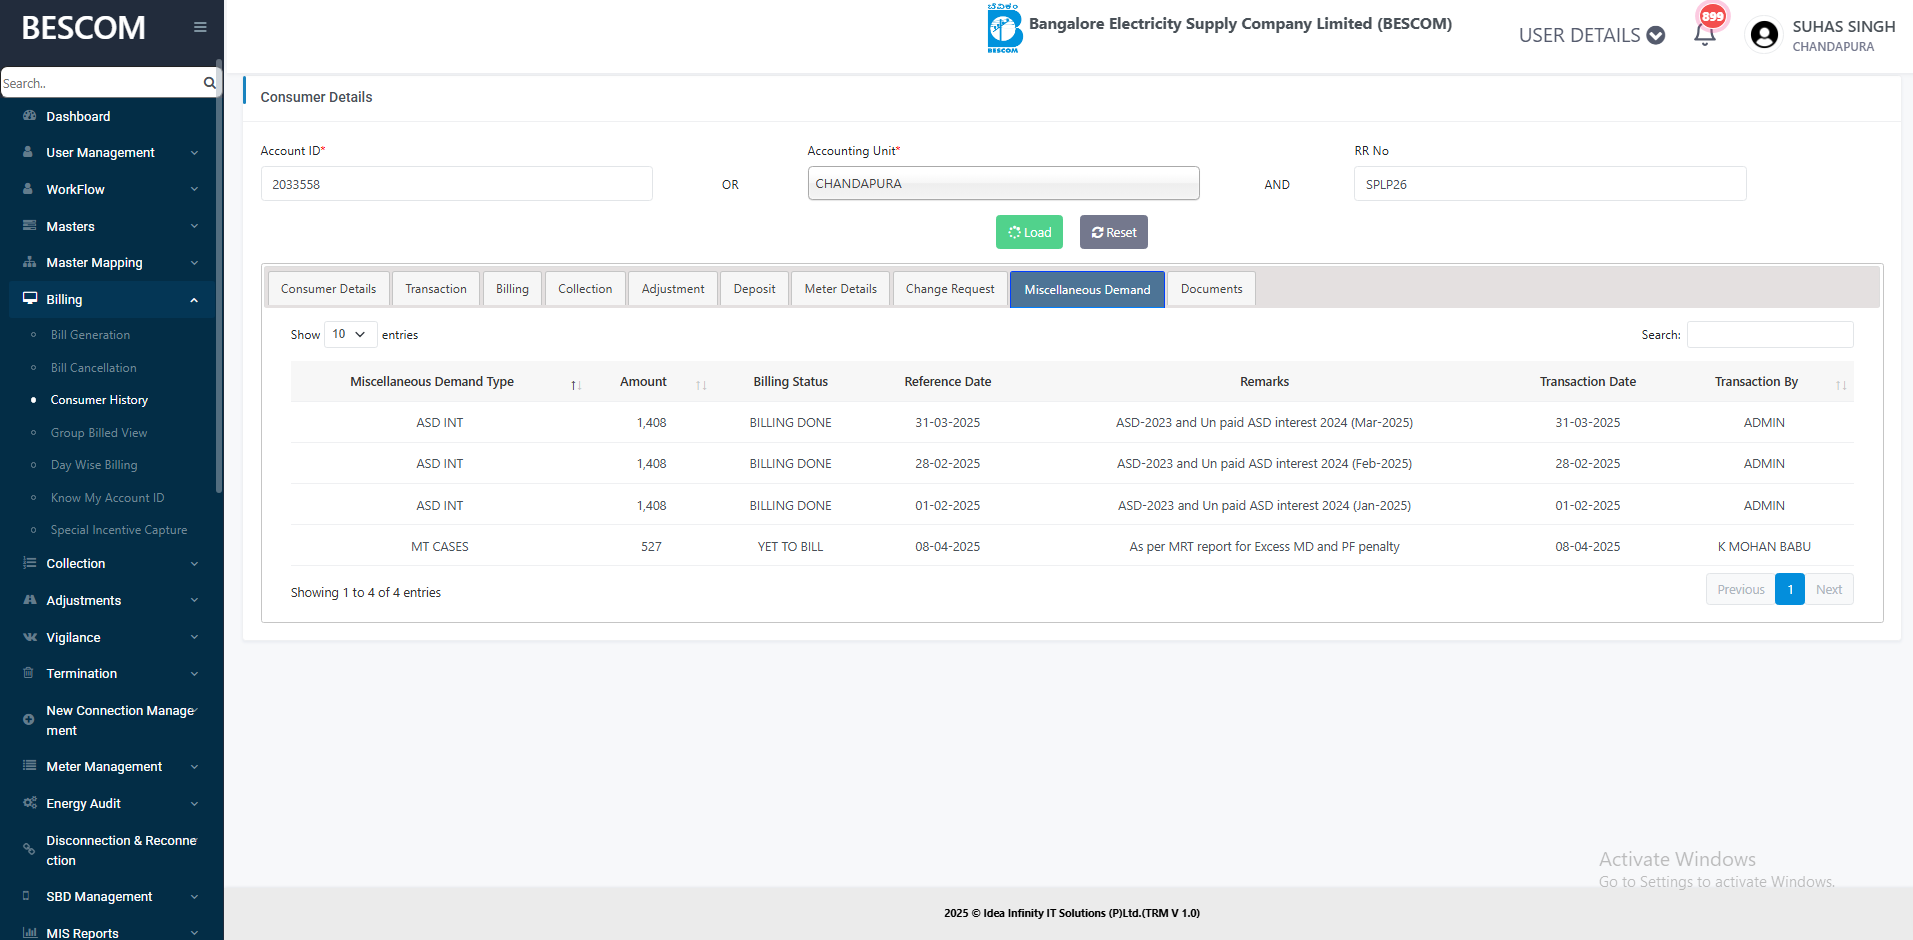The width and height of the screenshot is (1913, 940).
Task: Go to the Next page
Action: 1829,589
